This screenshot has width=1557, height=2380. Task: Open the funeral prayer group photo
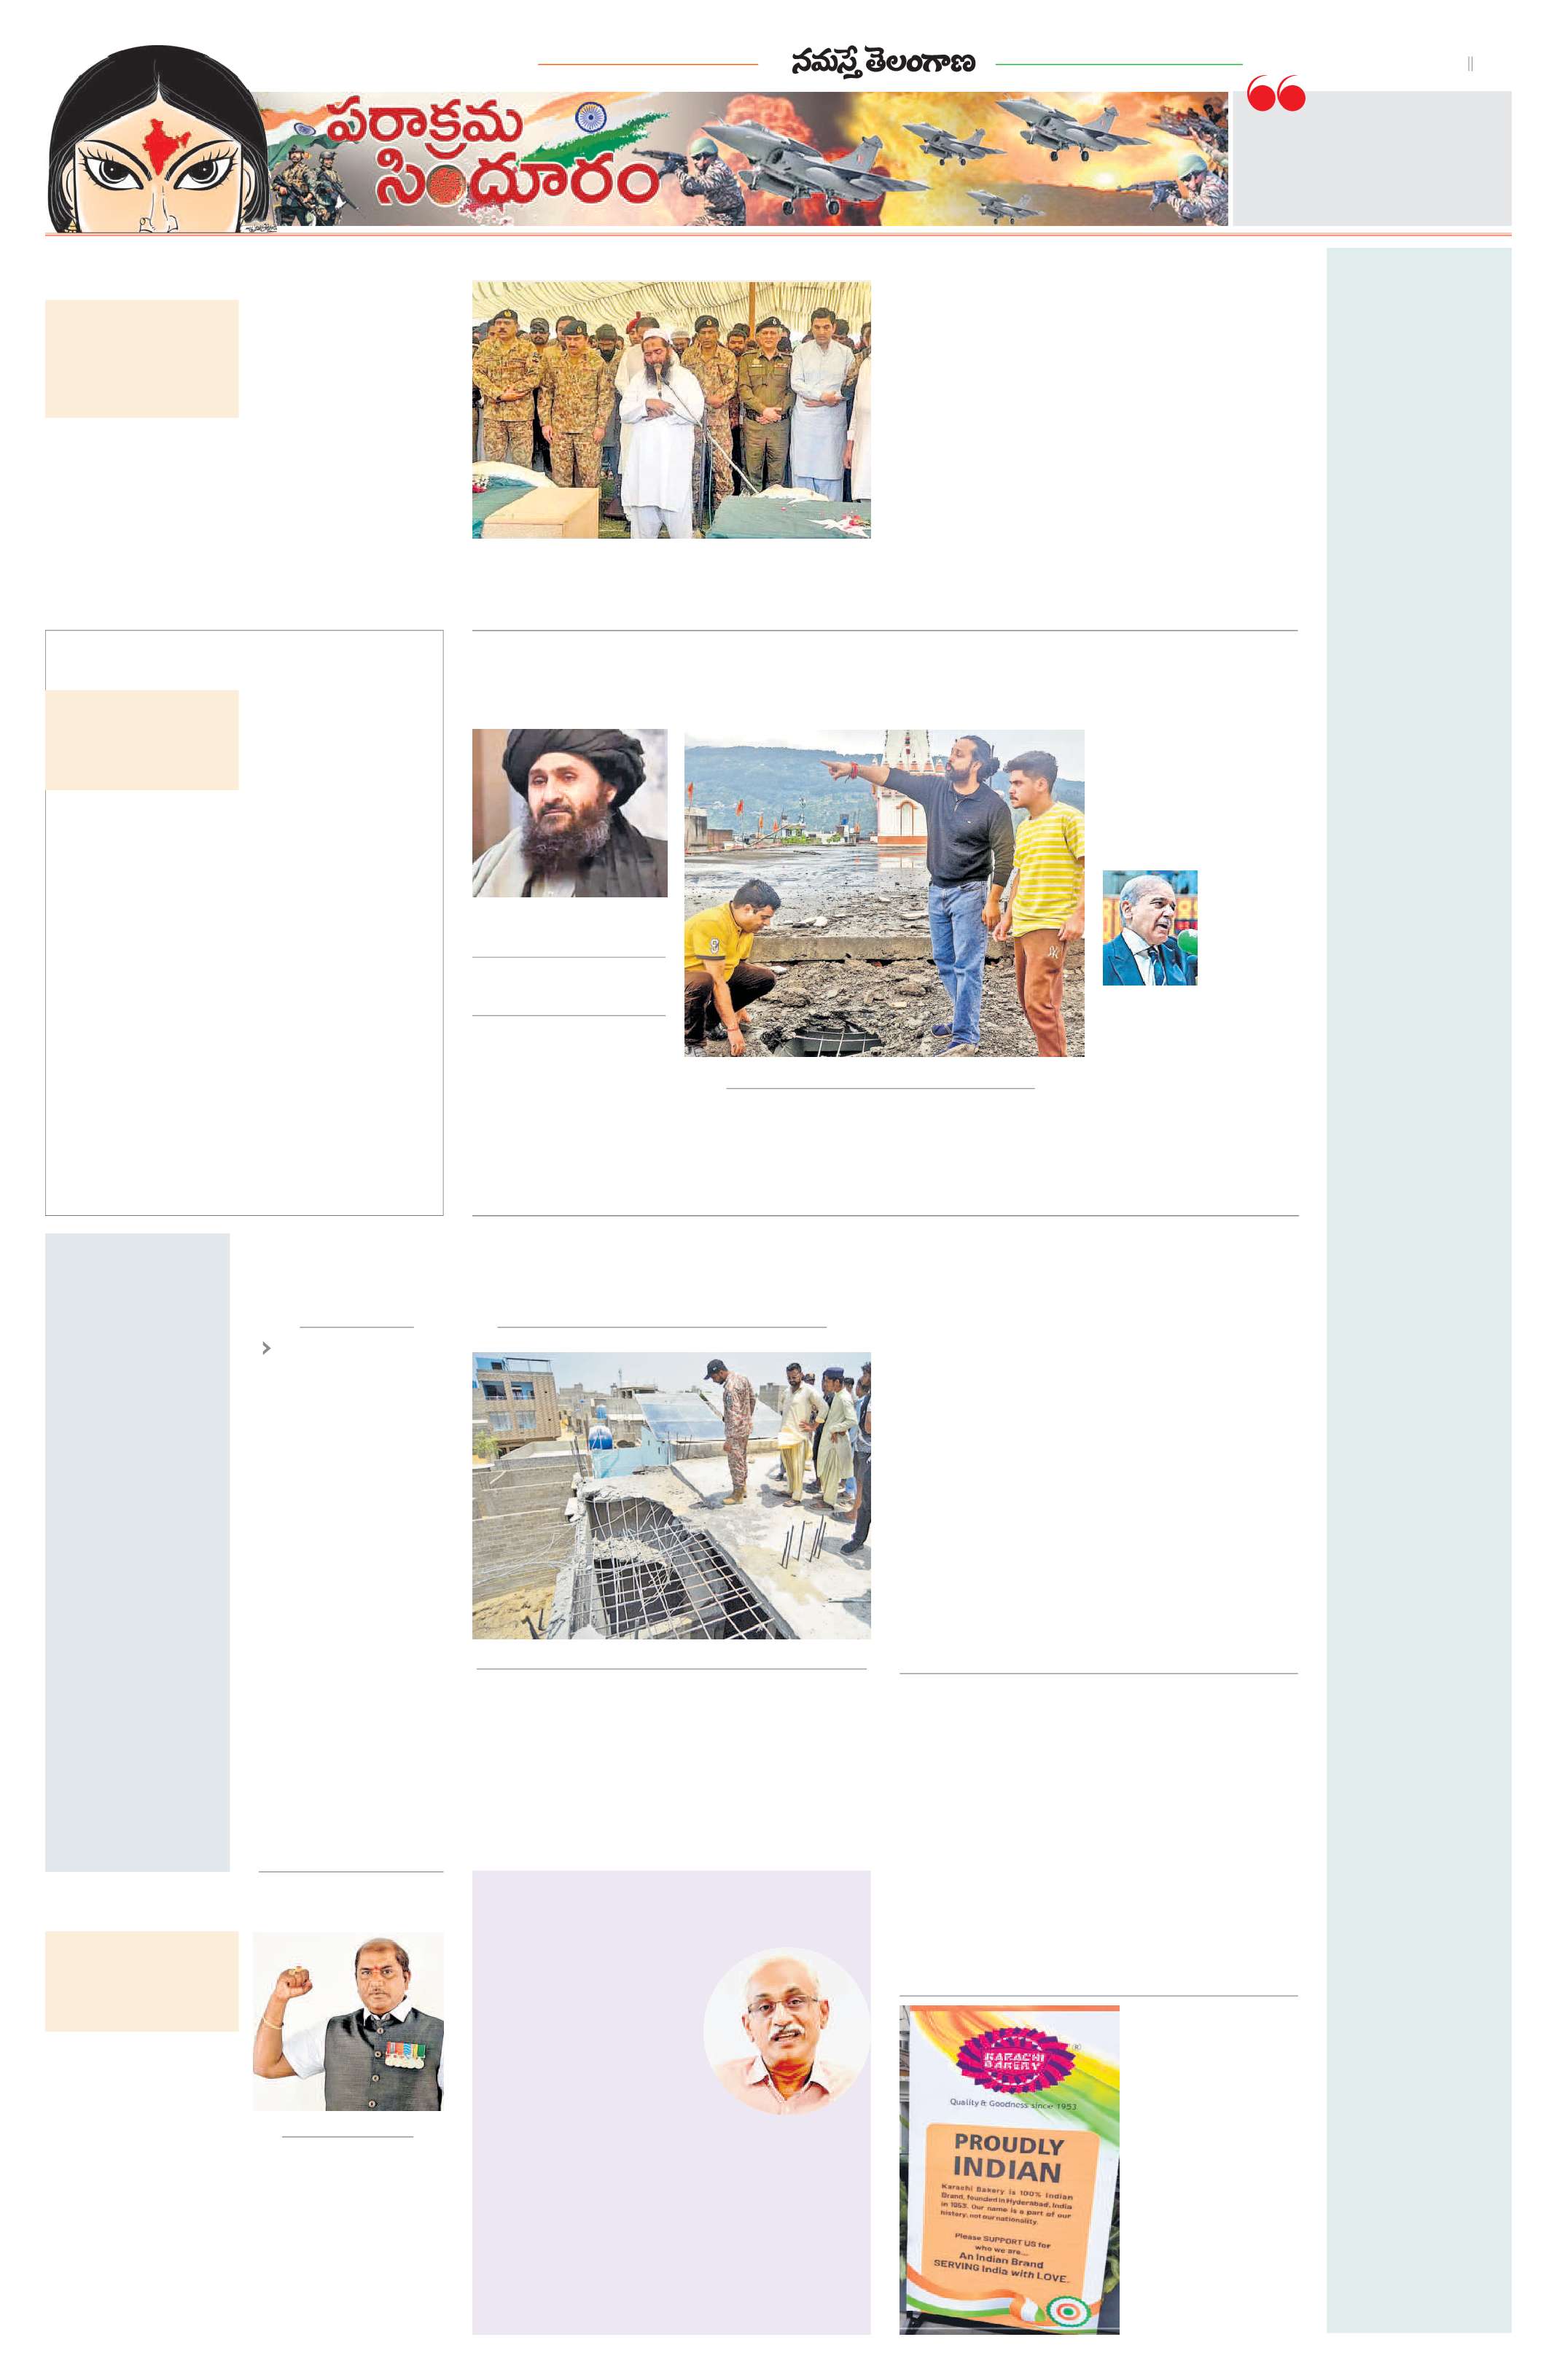coord(671,410)
